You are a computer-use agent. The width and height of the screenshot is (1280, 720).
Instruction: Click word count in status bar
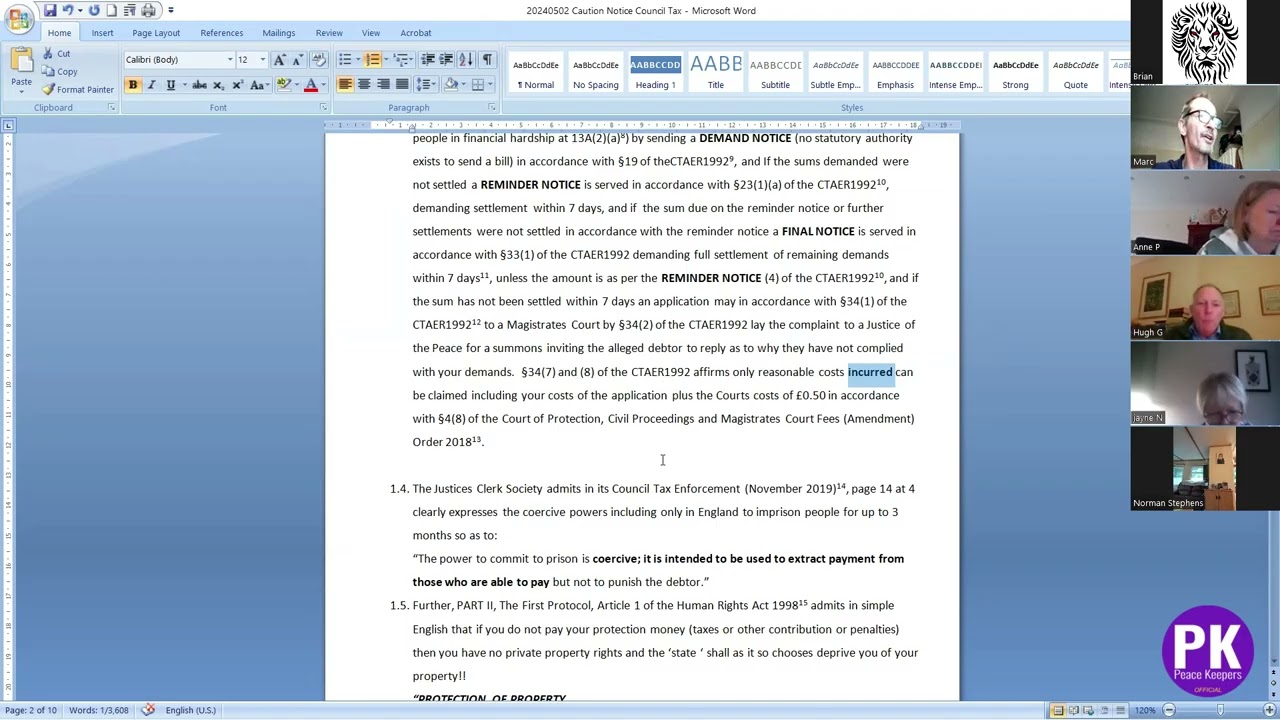point(99,710)
